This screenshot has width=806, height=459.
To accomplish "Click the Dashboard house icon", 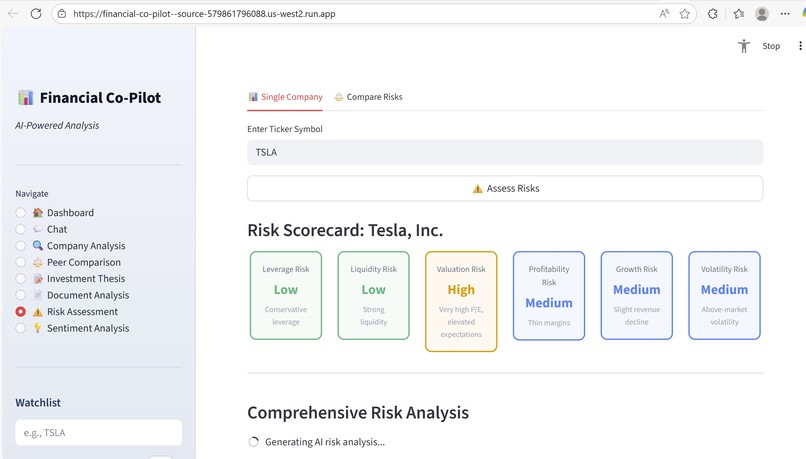I will click(x=38, y=213).
